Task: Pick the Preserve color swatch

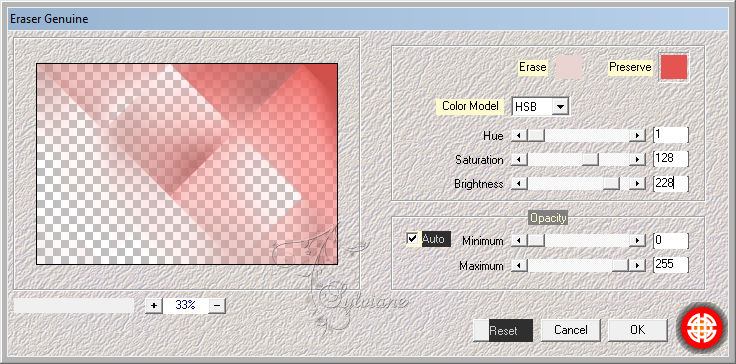Action: (x=674, y=67)
